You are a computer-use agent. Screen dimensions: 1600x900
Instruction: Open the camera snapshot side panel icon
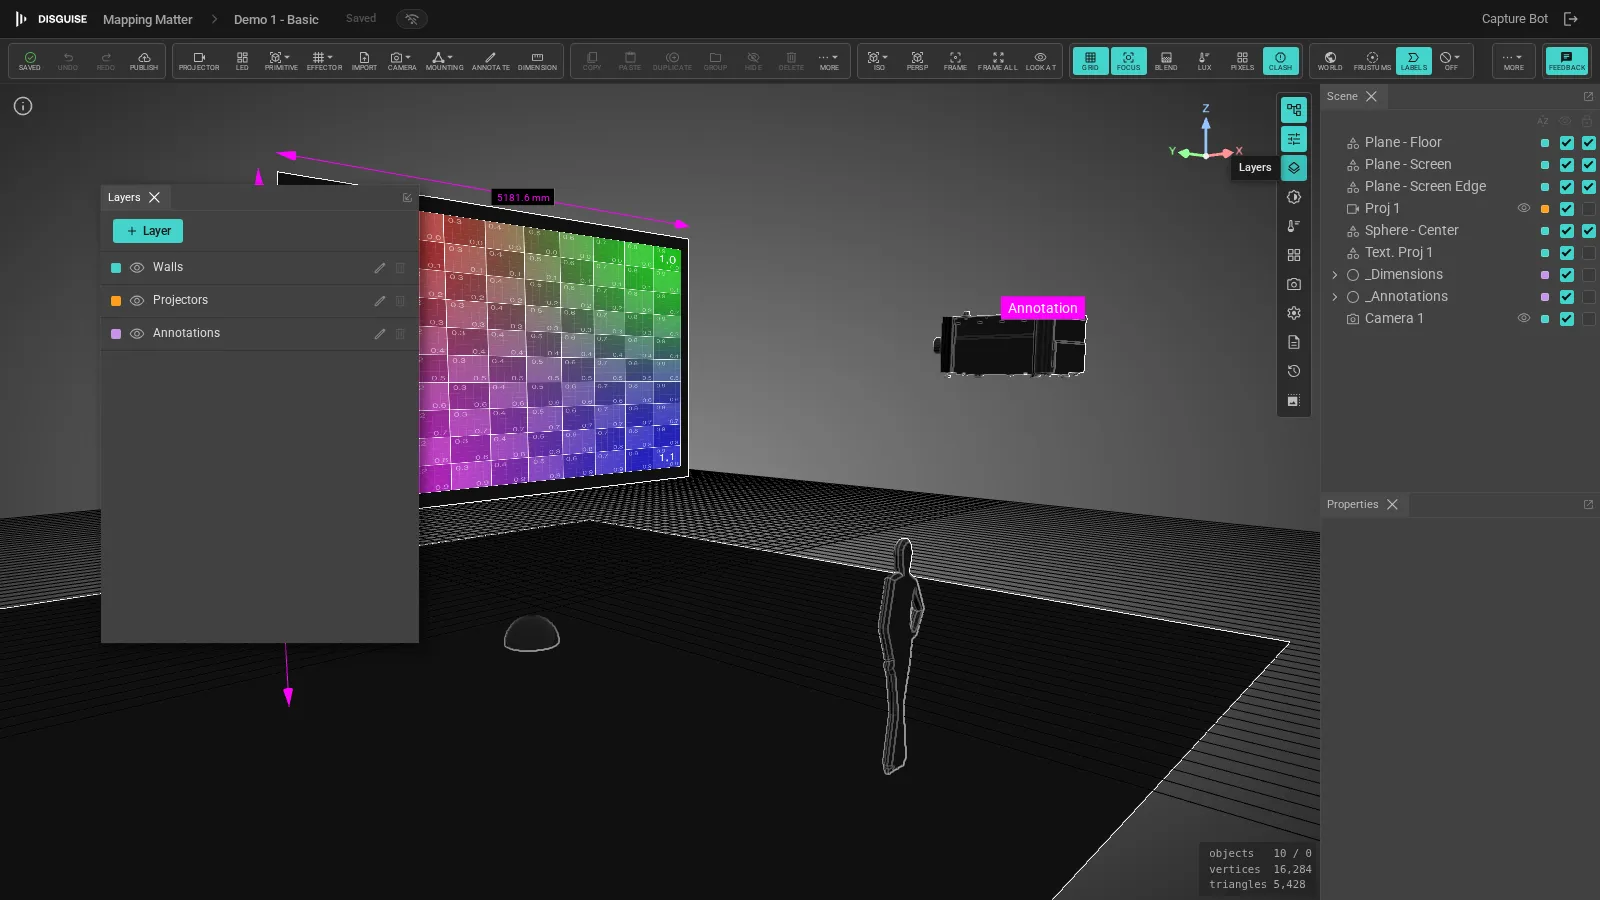pyautogui.click(x=1294, y=284)
